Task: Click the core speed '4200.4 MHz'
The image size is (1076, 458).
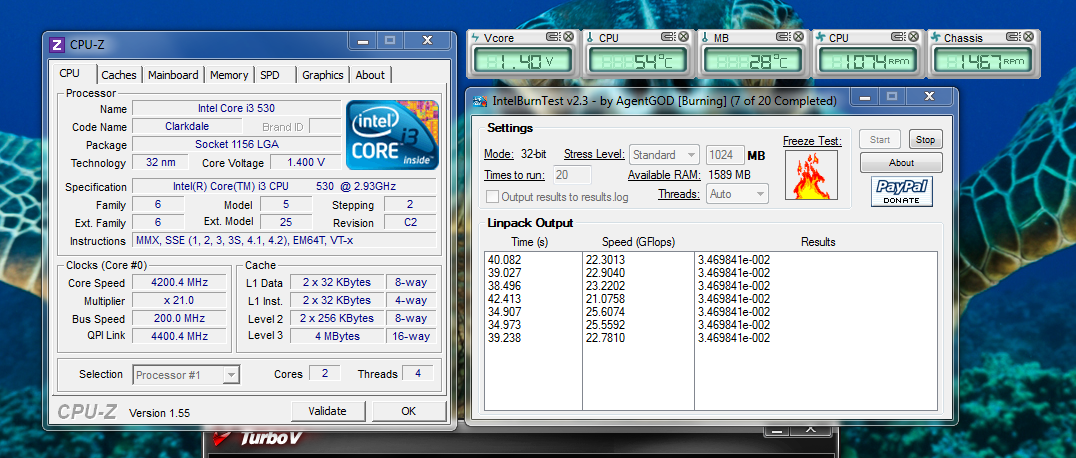Action: (x=179, y=282)
